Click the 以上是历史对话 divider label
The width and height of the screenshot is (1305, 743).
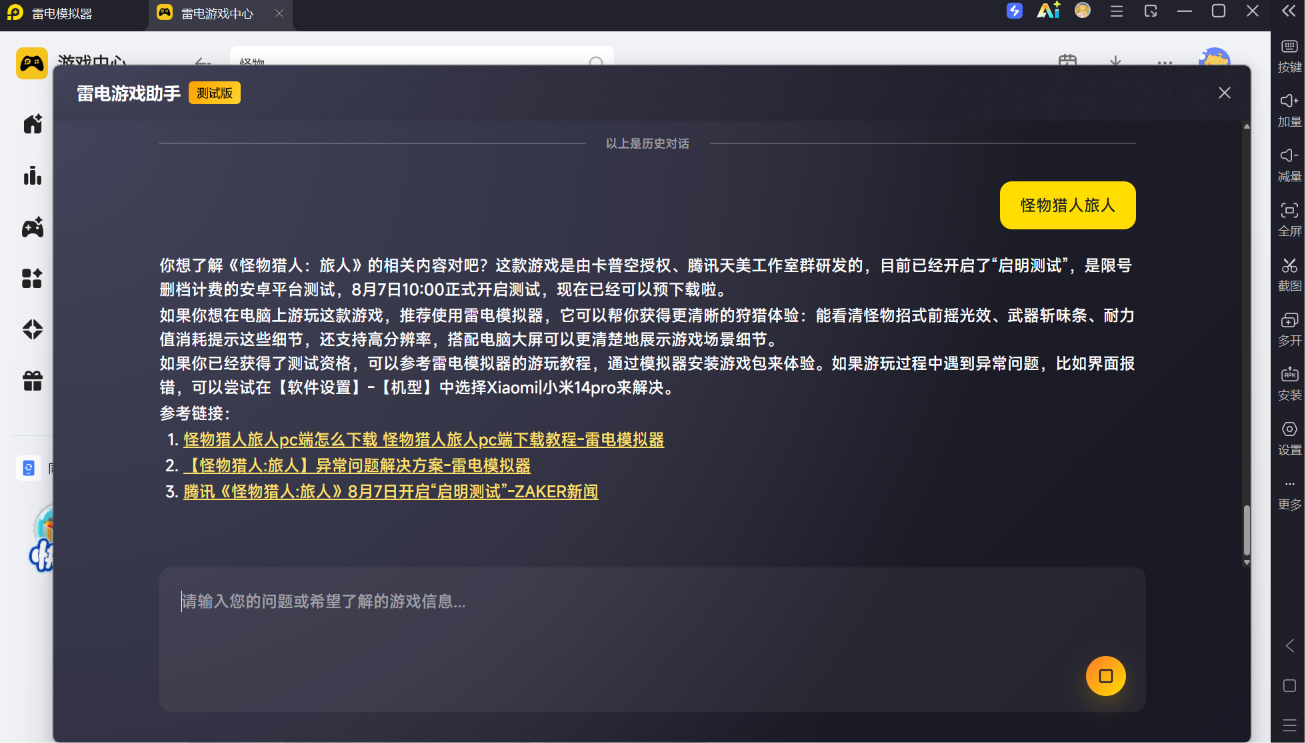[x=647, y=144]
